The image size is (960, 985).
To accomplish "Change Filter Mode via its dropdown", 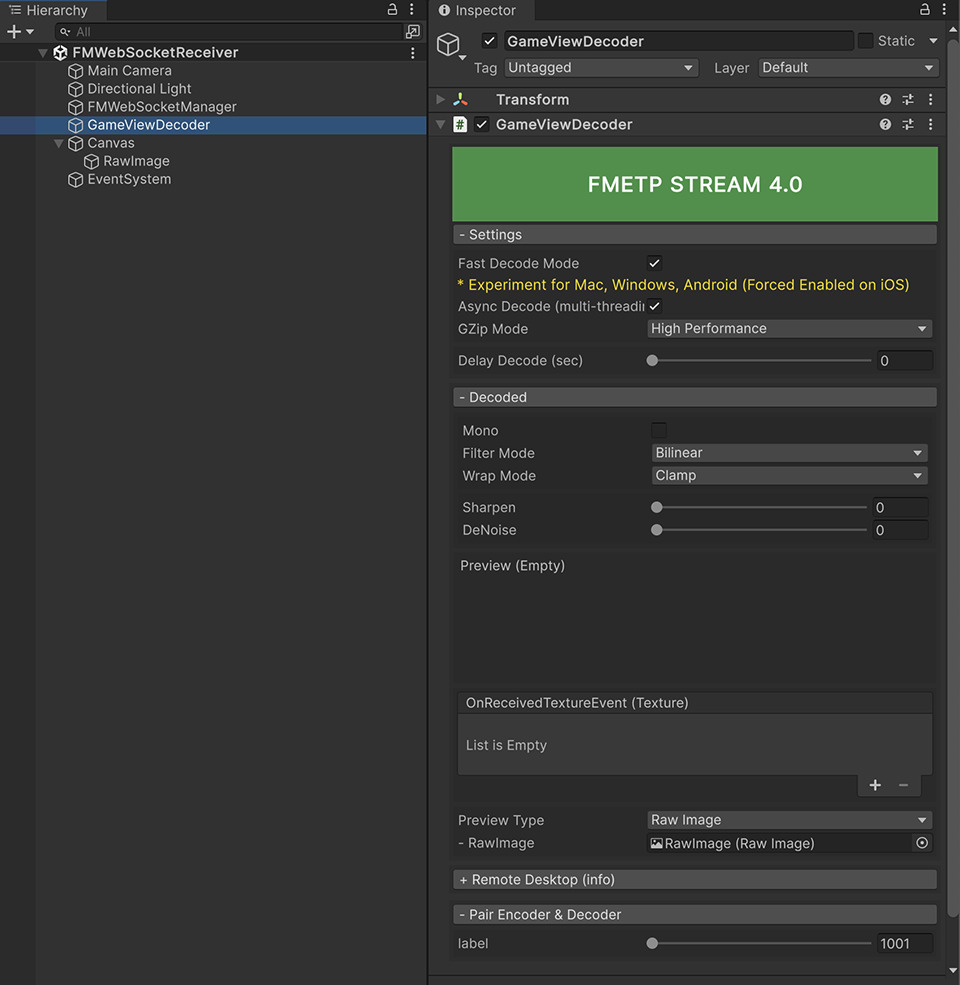I will pyautogui.click(x=789, y=452).
